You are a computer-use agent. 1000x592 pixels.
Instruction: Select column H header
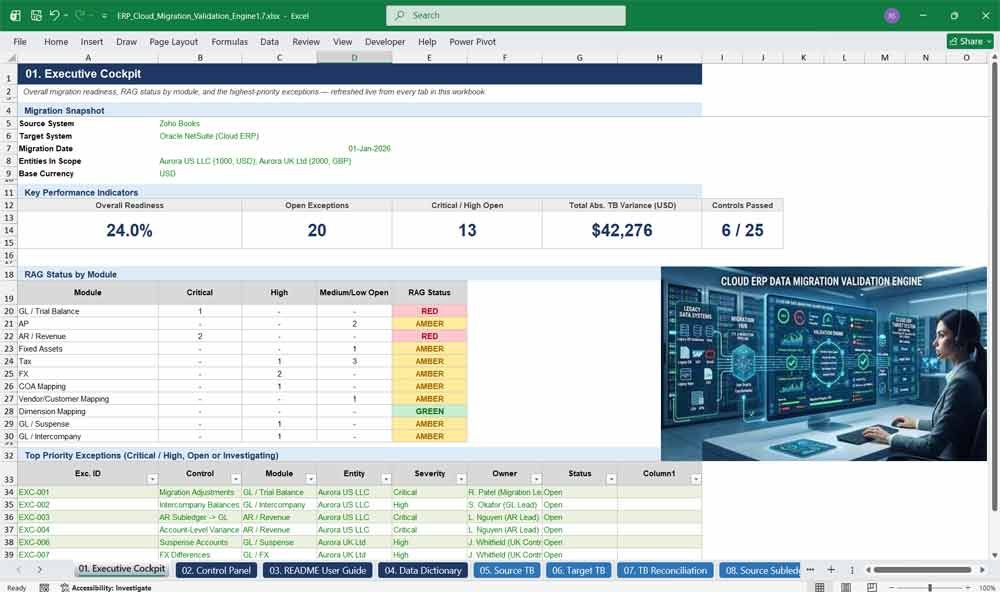659,57
